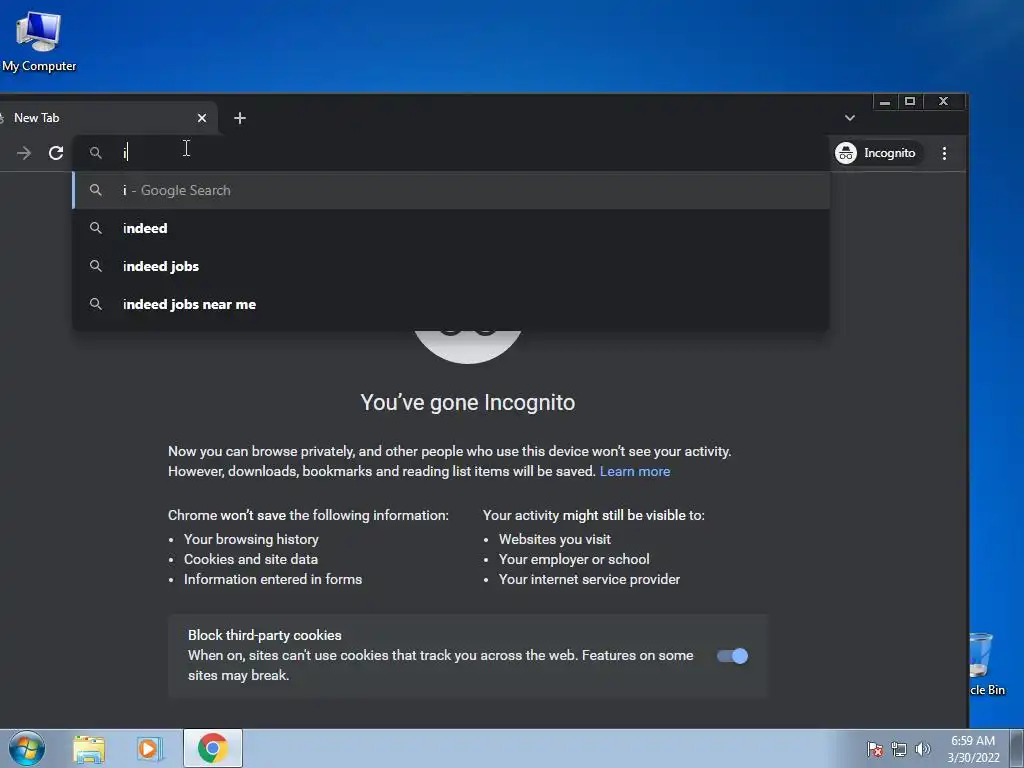Image resolution: width=1024 pixels, height=768 pixels.
Task: Open Windows Explorer from the taskbar
Action: [89, 749]
